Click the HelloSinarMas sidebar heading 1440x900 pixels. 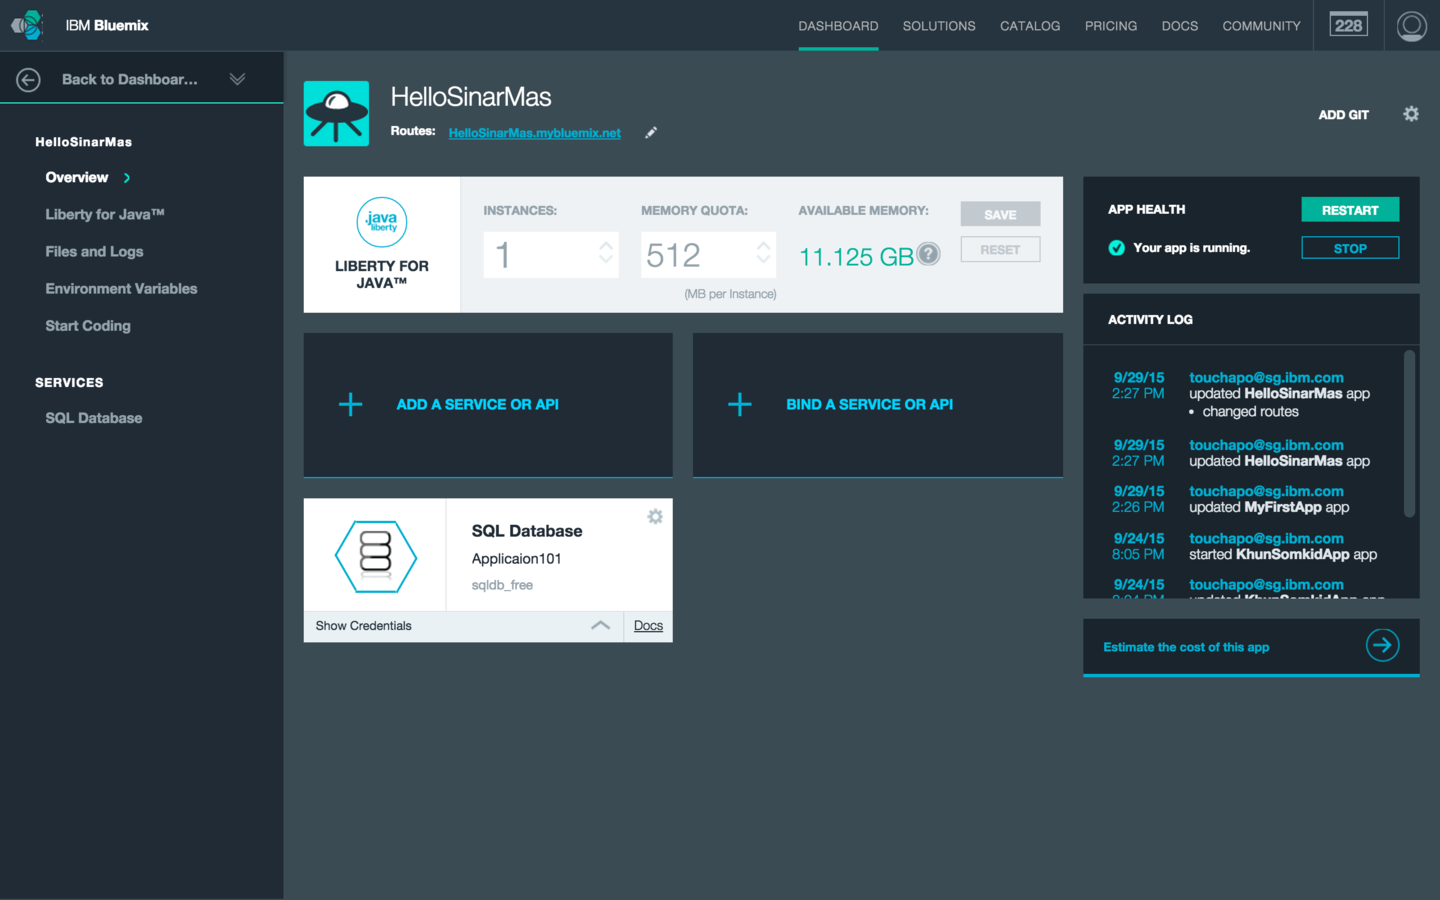click(x=83, y=142)
